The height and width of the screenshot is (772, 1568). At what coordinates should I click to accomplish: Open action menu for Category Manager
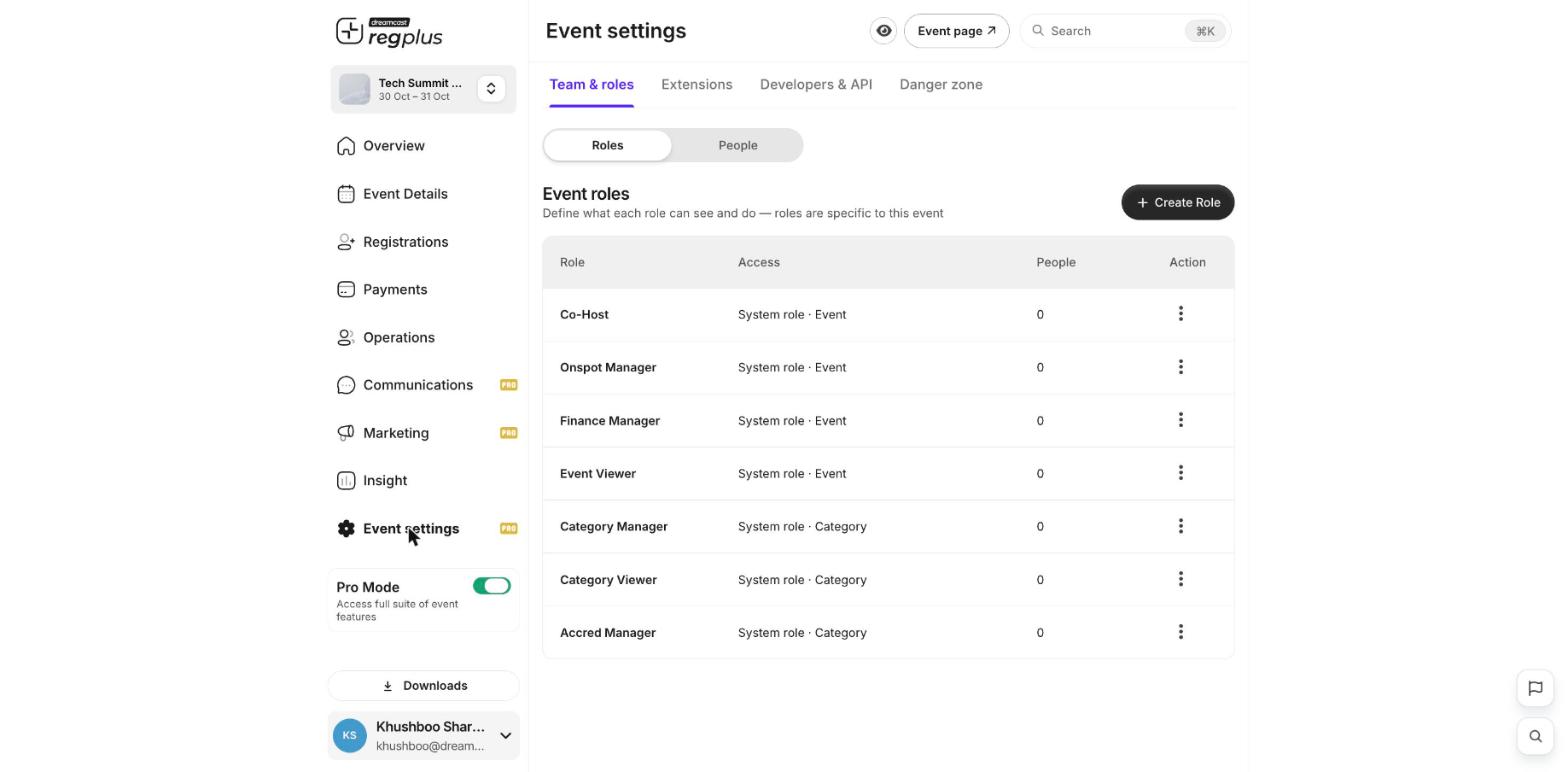1181,526
